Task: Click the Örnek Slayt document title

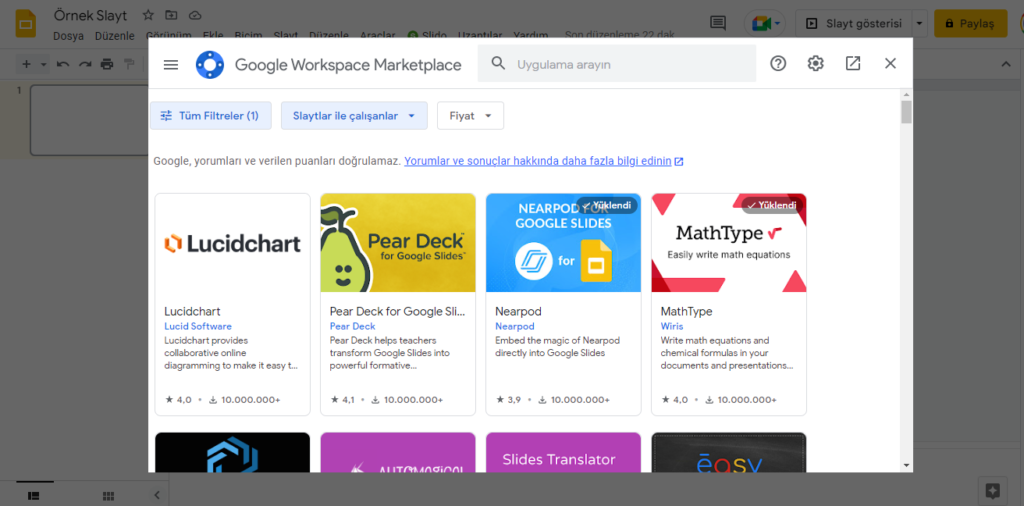Action: tap(90, 15)
